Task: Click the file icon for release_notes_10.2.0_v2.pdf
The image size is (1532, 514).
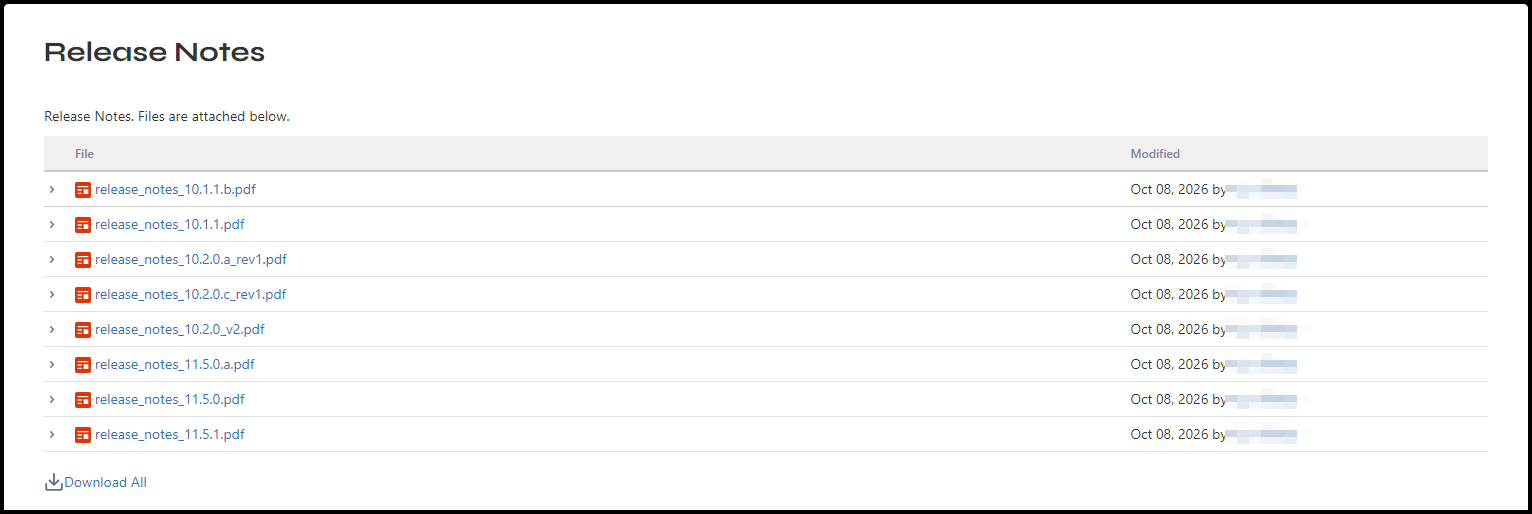Action: pyautogui.click(x=83, y=329)
